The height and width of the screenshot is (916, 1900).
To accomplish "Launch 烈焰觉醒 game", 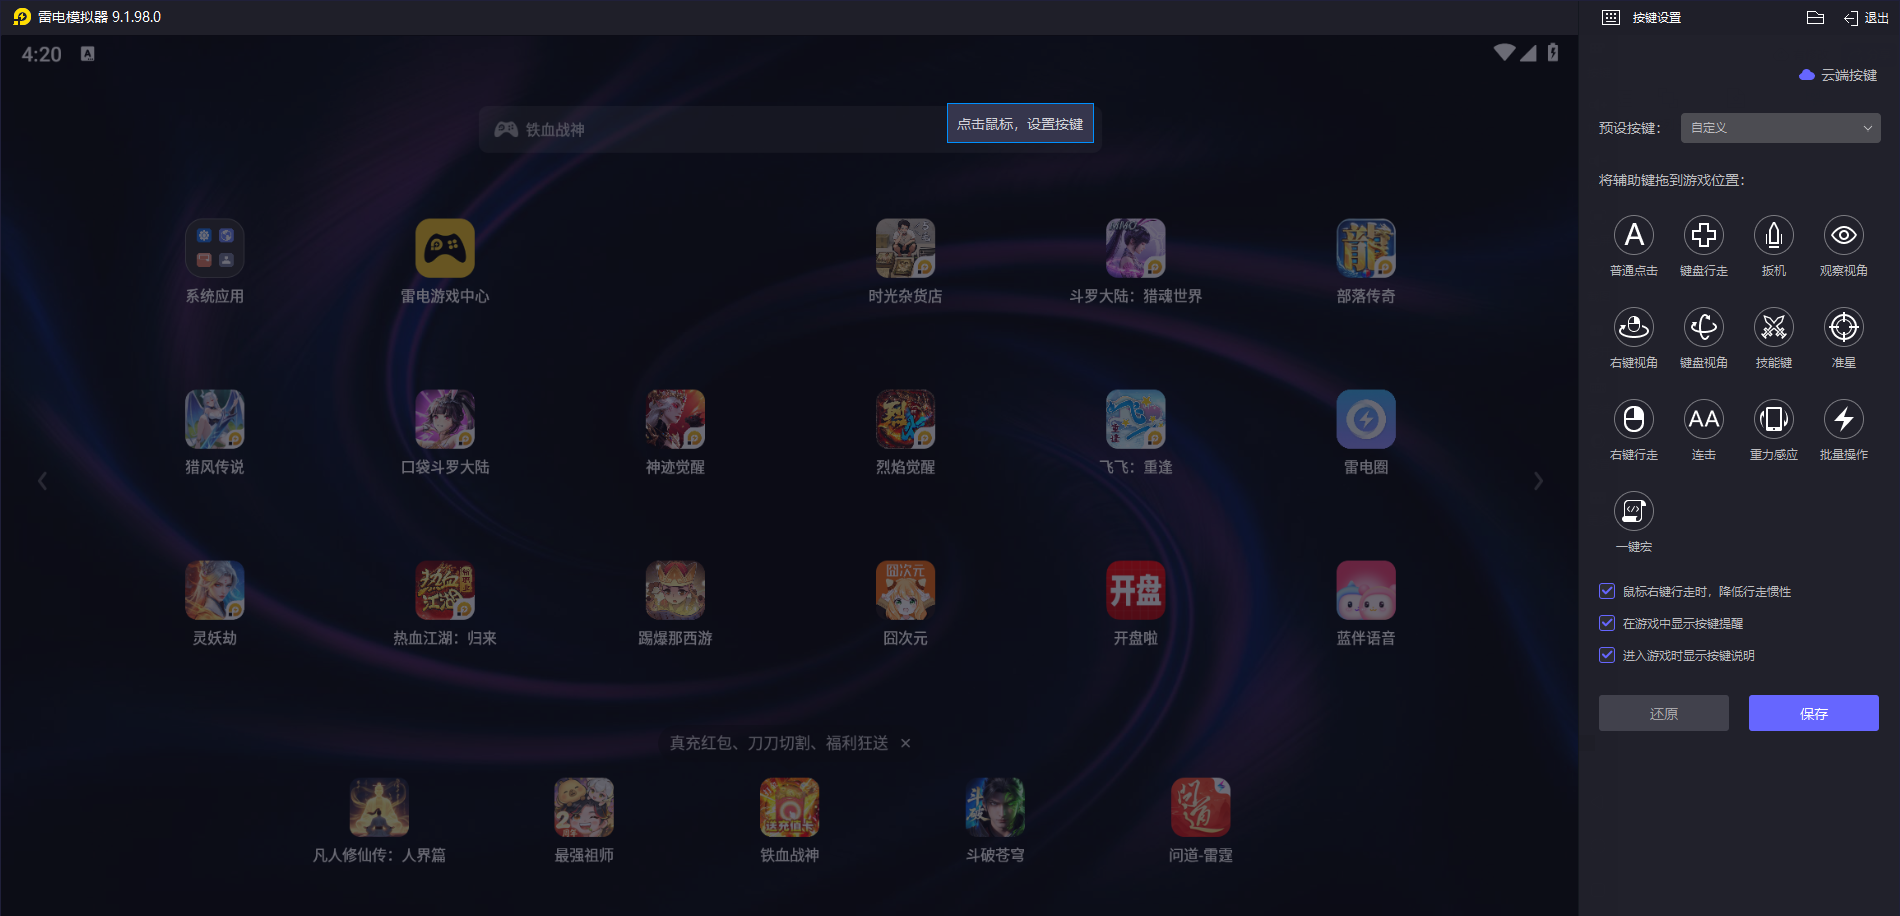I will 905,419.
